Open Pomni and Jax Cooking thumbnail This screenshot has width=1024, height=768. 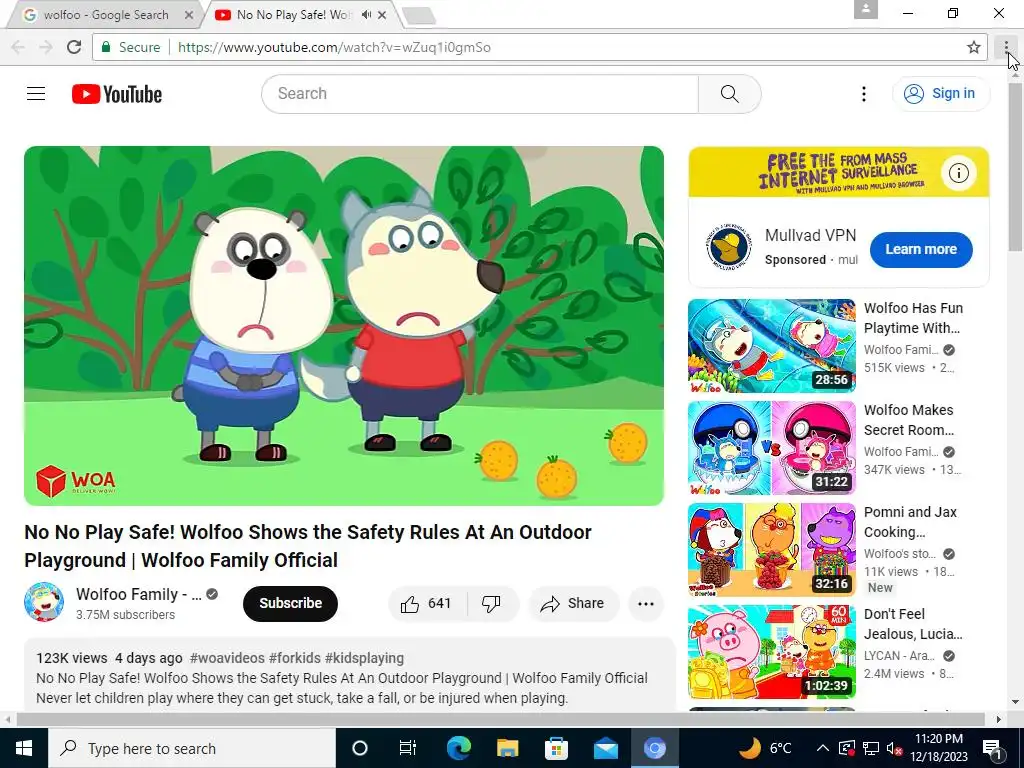point(772,550)
